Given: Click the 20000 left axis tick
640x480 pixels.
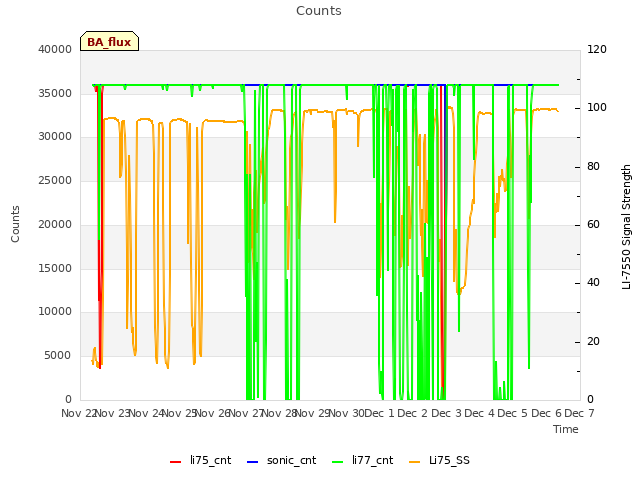Looking at the screenshot, I should [x=55, y=224].
